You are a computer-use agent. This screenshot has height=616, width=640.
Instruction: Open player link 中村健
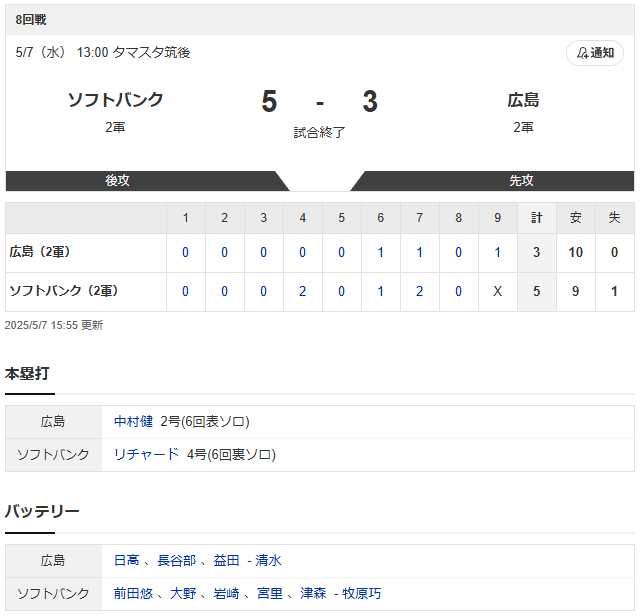coord(133,421)
